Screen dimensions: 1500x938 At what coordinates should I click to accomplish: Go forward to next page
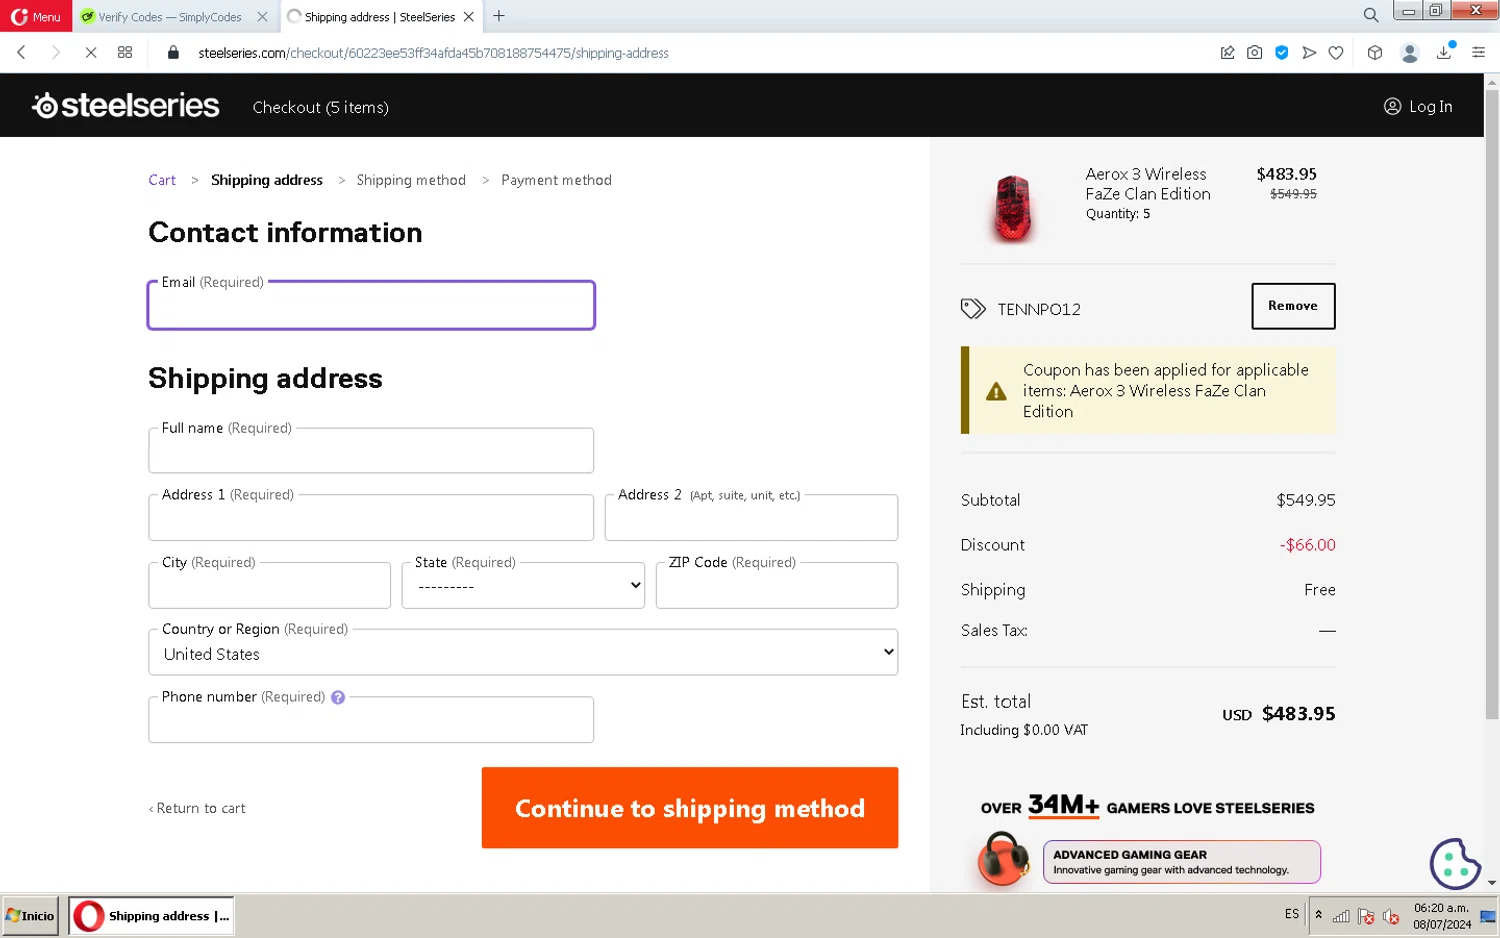pos(56,53)
